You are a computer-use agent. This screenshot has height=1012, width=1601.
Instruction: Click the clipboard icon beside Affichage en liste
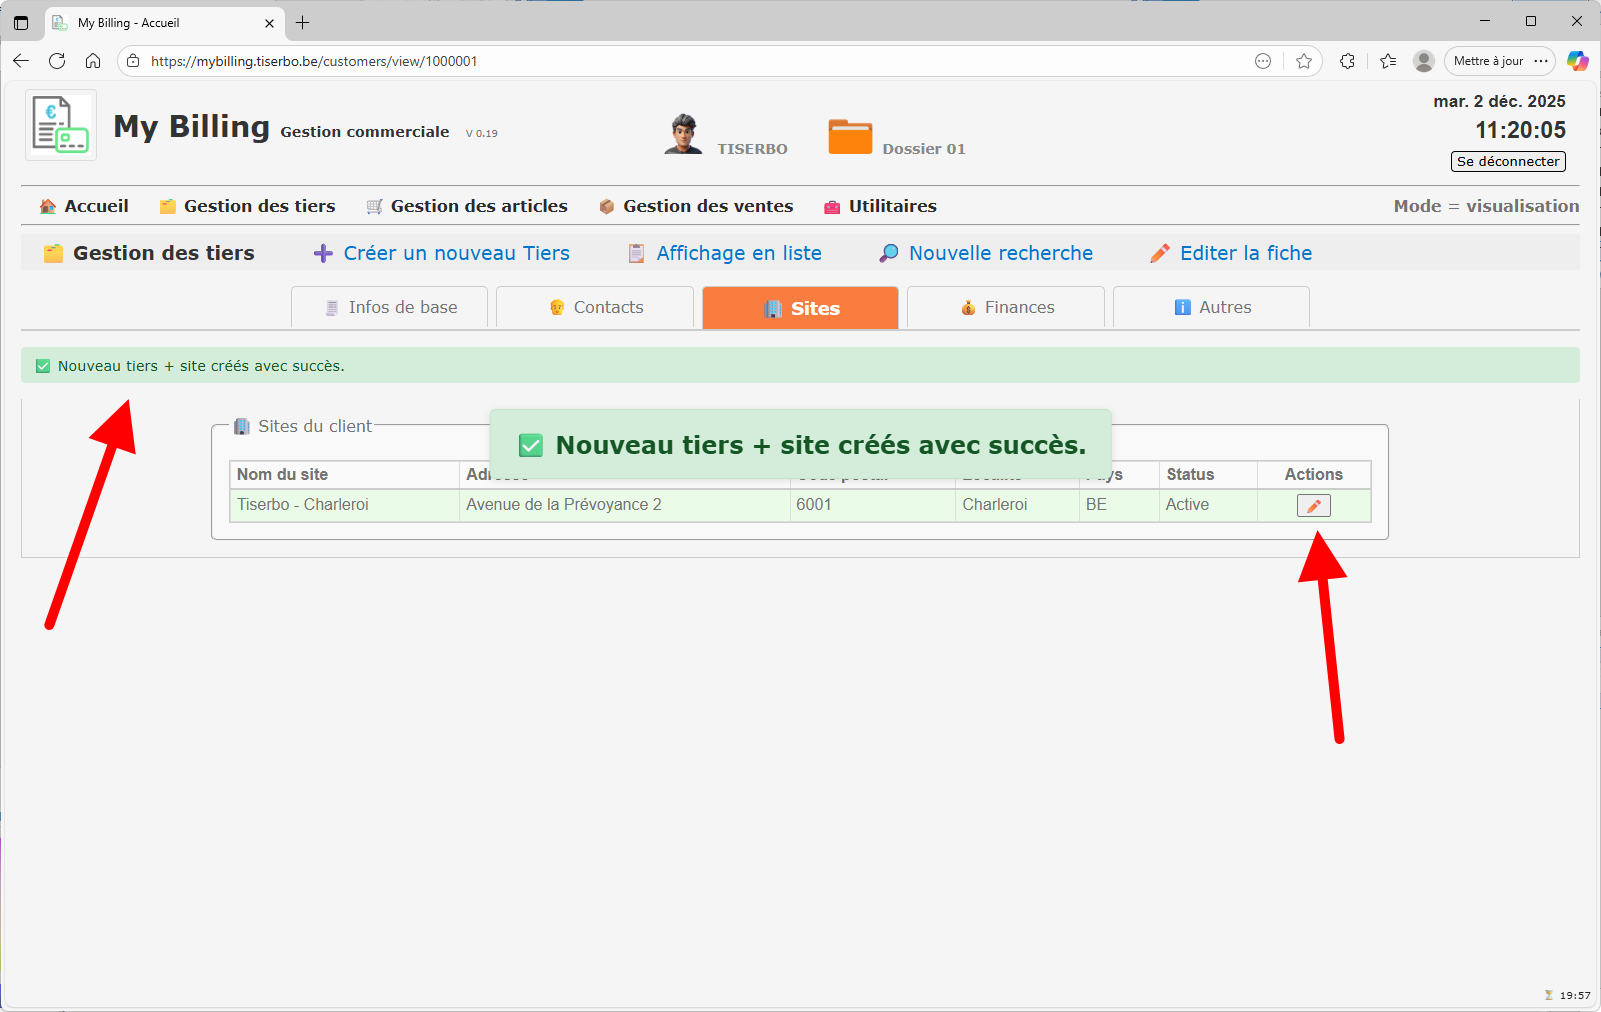click(636, 253)
